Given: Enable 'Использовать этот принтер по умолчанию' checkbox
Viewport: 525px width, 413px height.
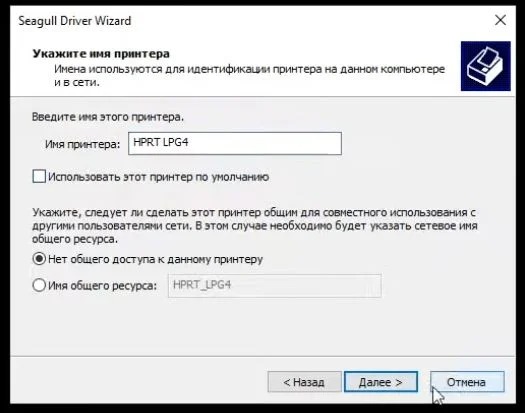Looking at the screenshot, I should tap(39, 176).
